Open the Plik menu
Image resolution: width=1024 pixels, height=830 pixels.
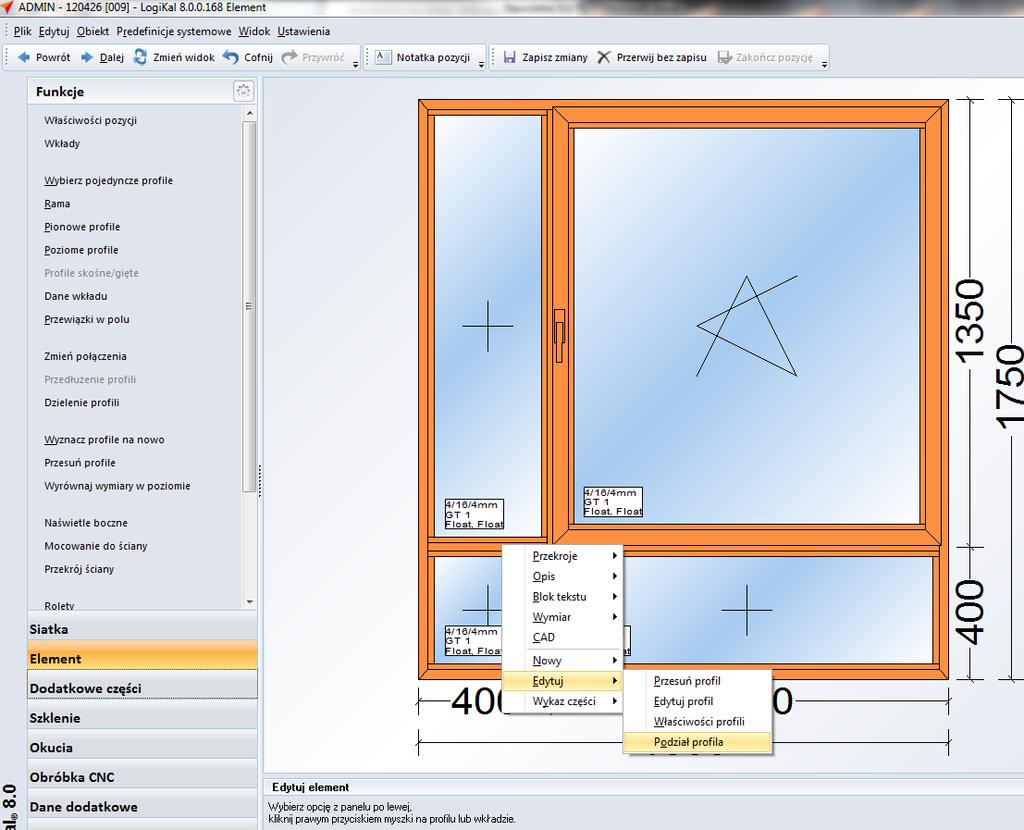coord(22,31)
